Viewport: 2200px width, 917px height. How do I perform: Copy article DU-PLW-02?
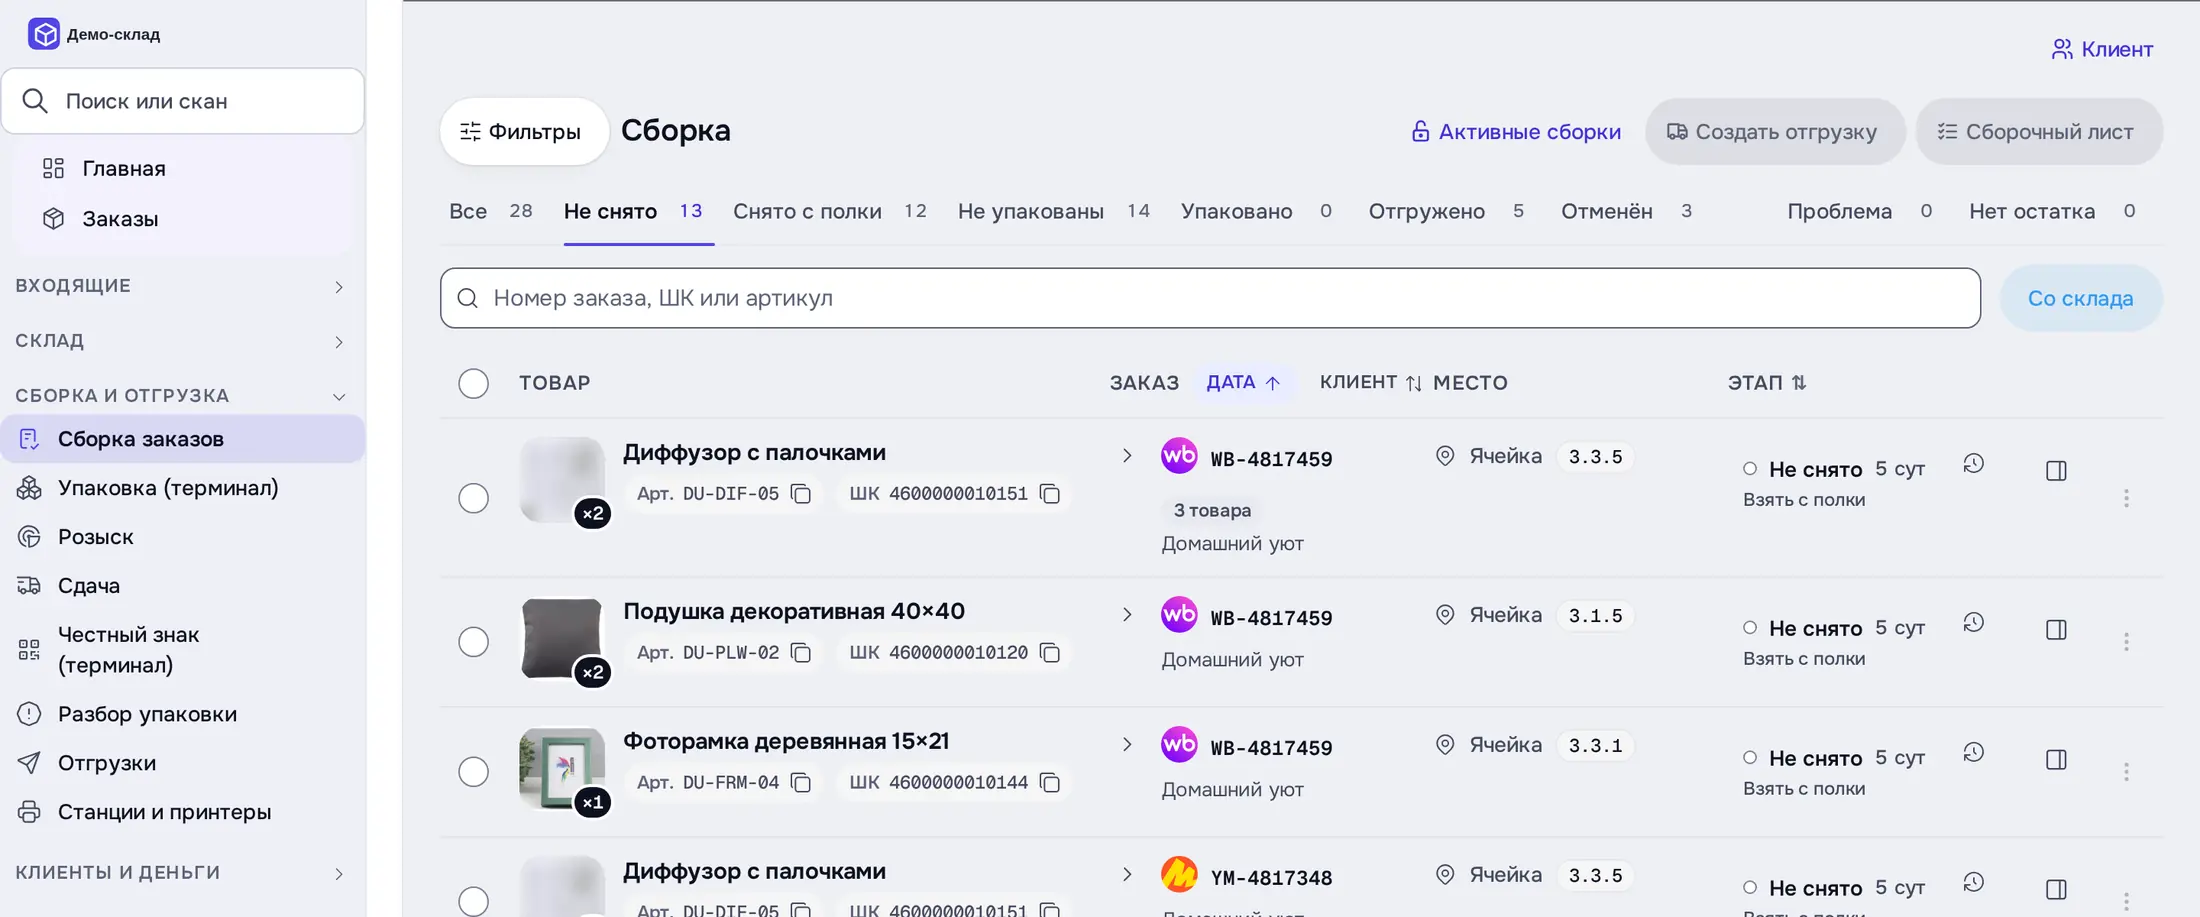[801, 653]
